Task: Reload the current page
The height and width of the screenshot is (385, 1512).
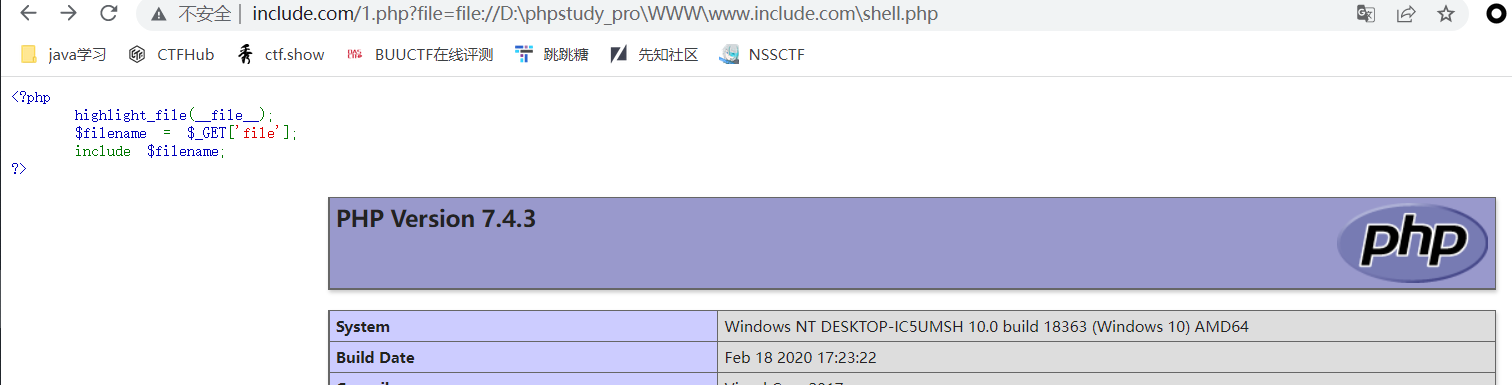Action: coord(109,14)
